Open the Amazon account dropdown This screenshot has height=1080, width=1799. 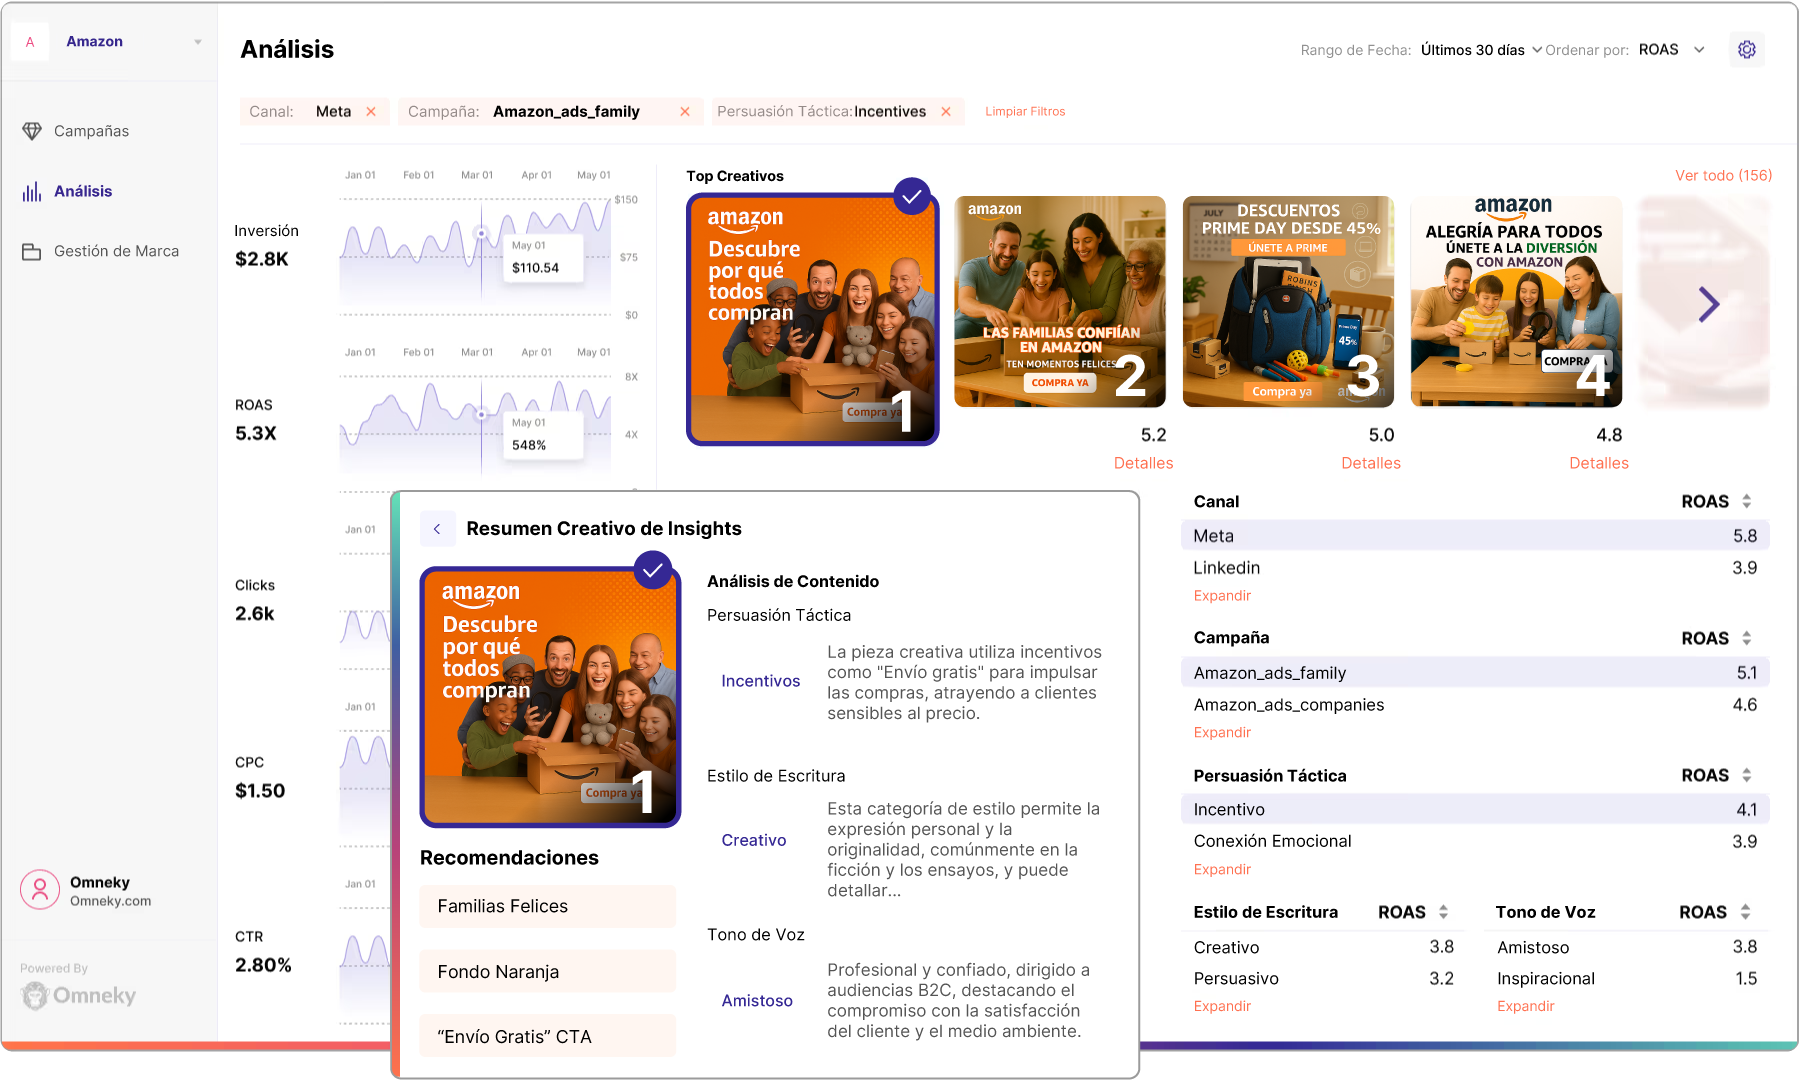tap(198, 42)
